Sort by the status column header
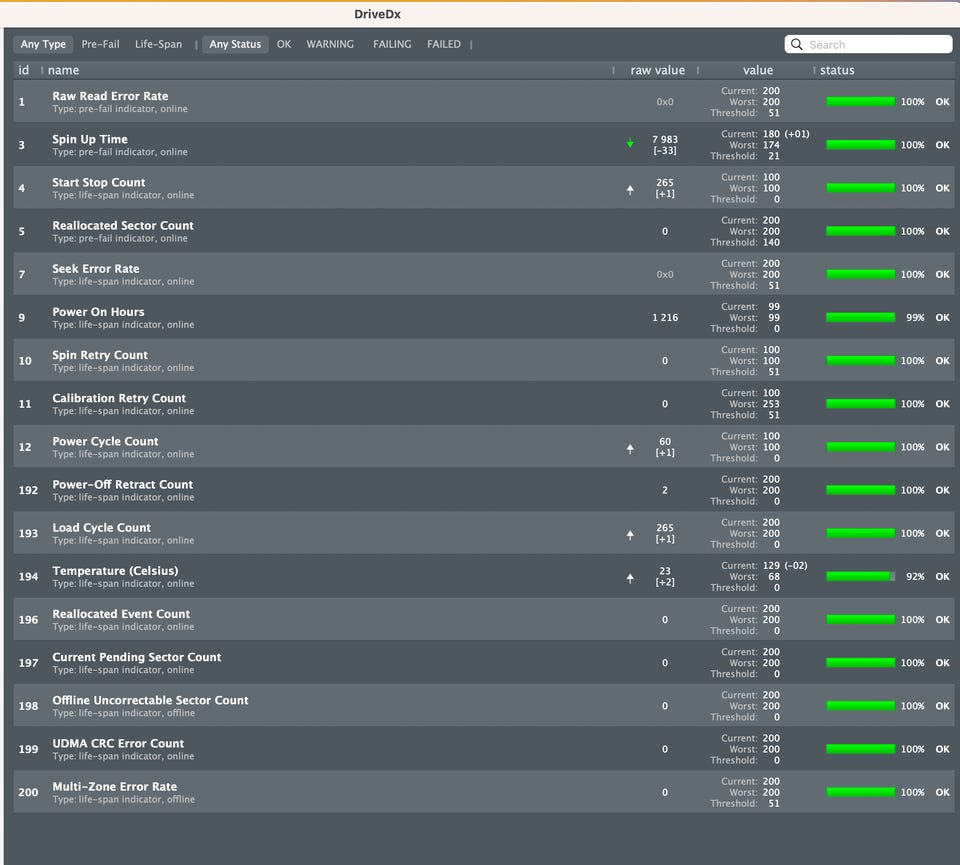The width and height of the screenshot is (960, 865). (837, 70)
